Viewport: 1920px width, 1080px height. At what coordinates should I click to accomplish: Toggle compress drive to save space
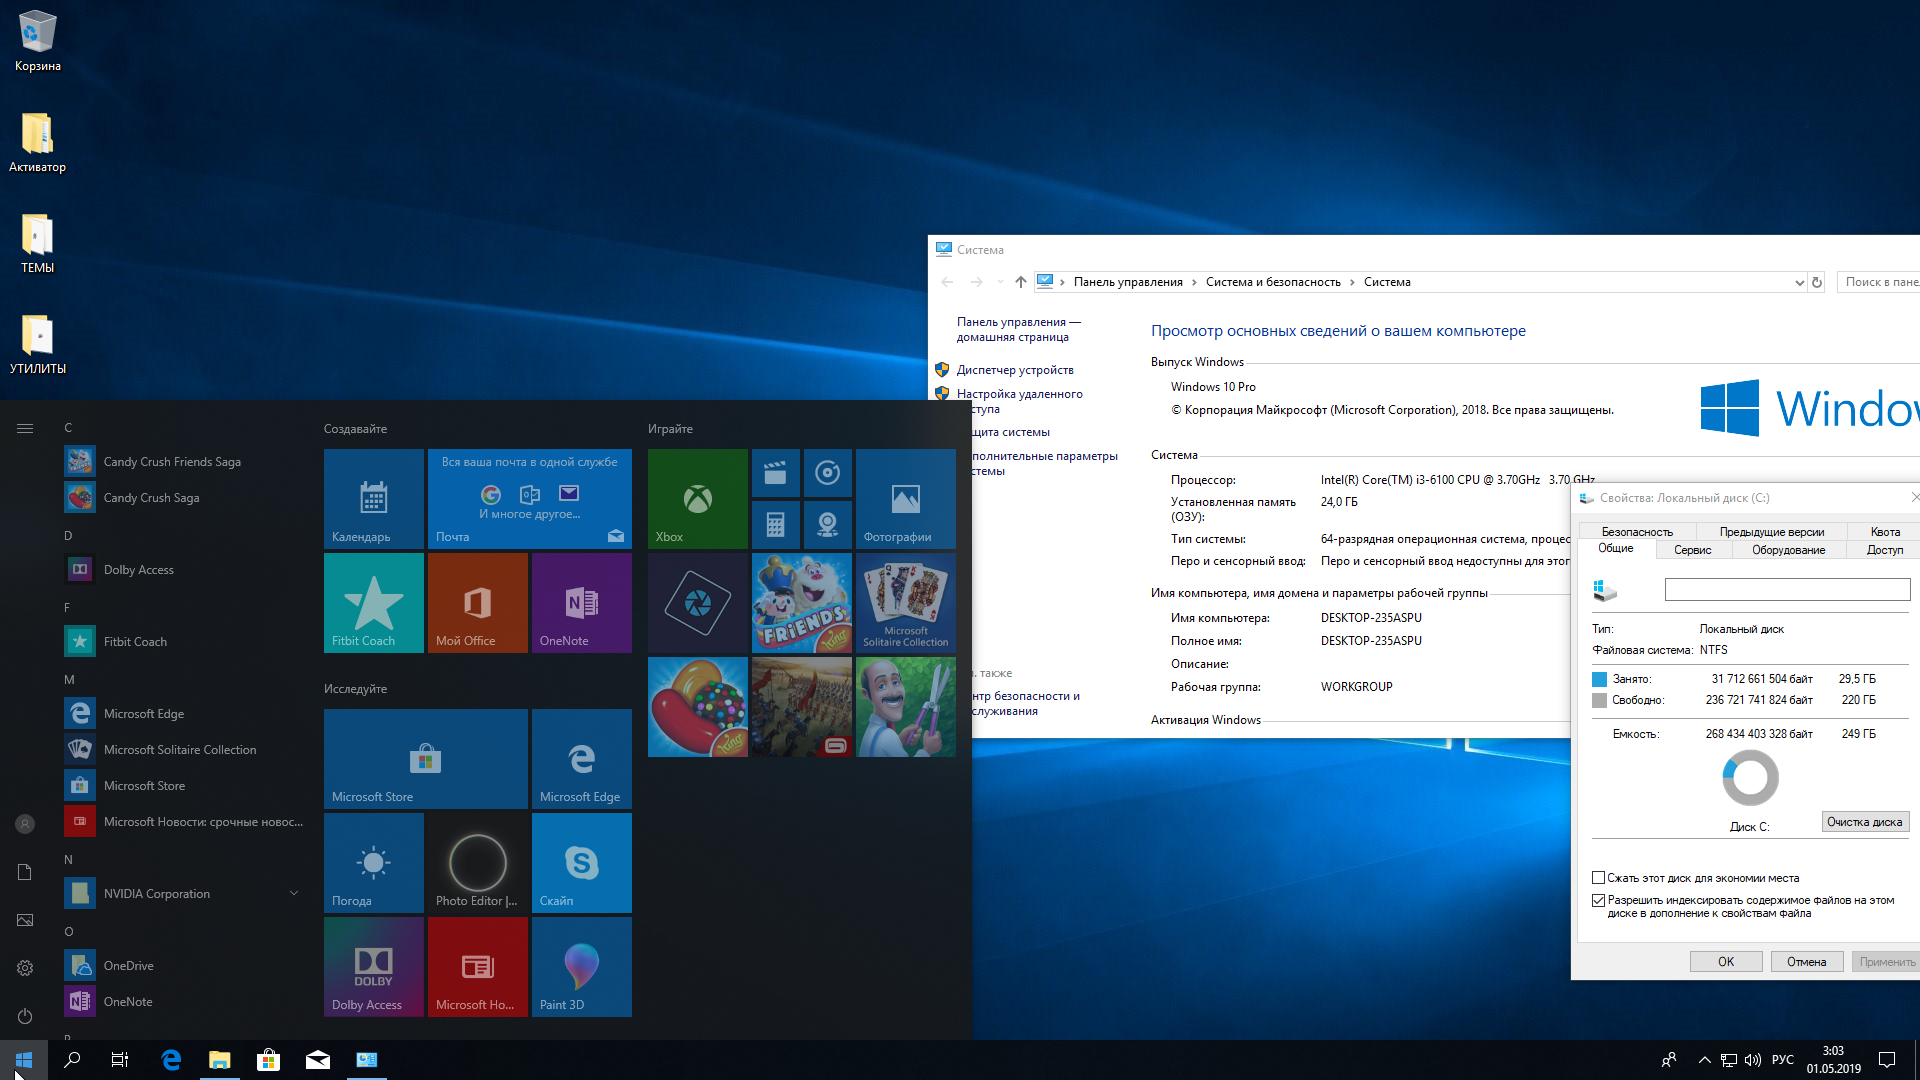point(1600,876)
